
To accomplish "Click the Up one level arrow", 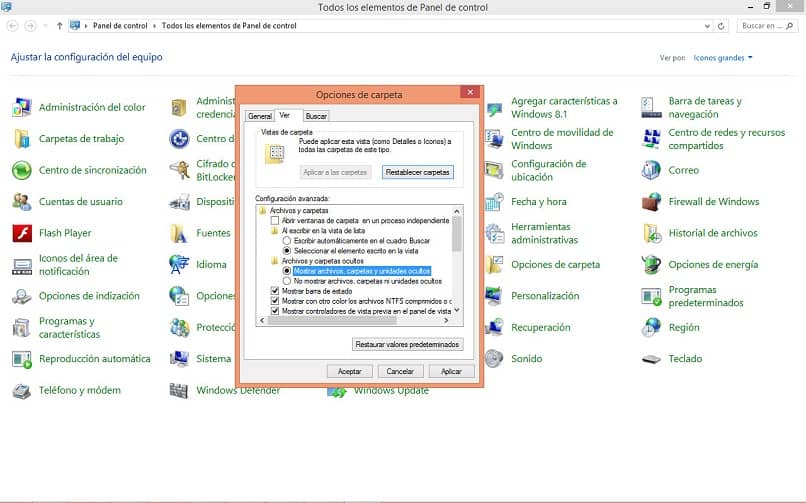I will click(x=59, y=26).
